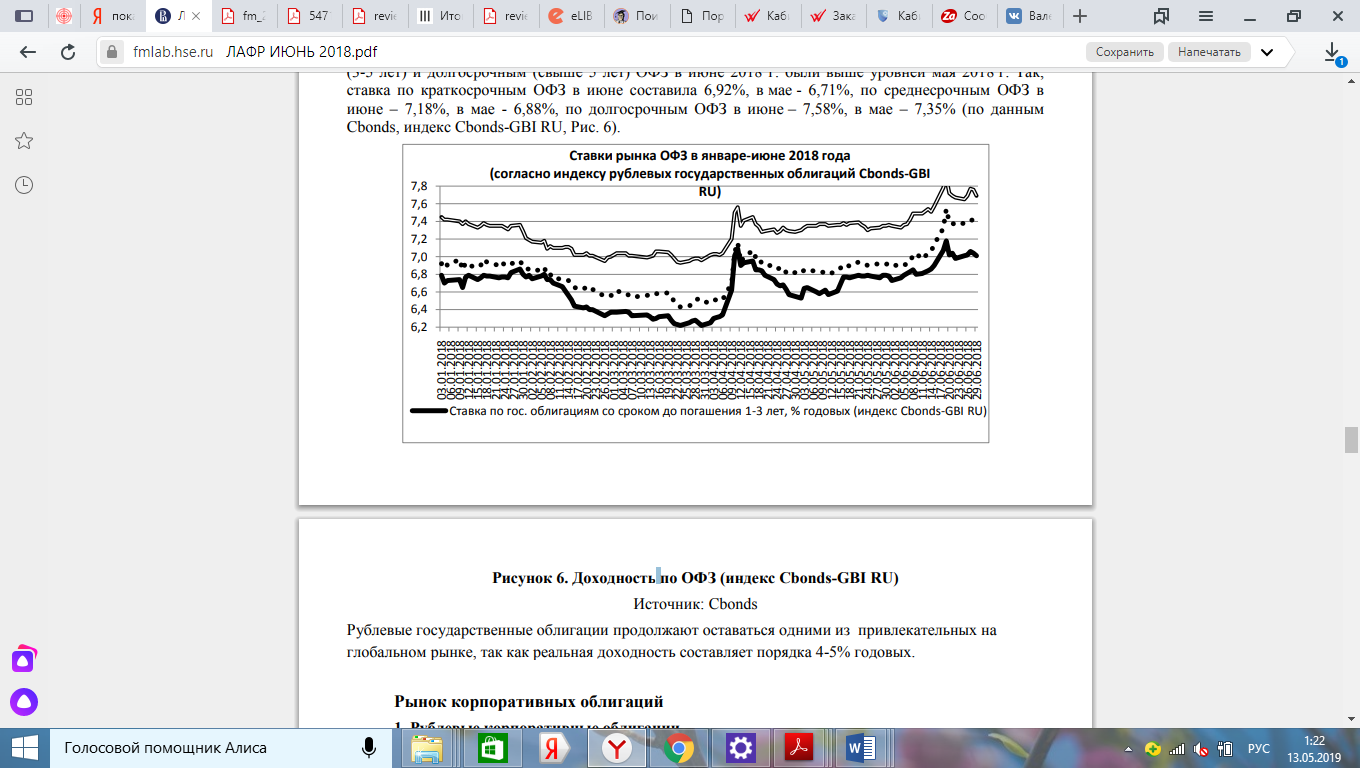Click the OFZ rates chart
1360x768 pixels.
point(695,293)
